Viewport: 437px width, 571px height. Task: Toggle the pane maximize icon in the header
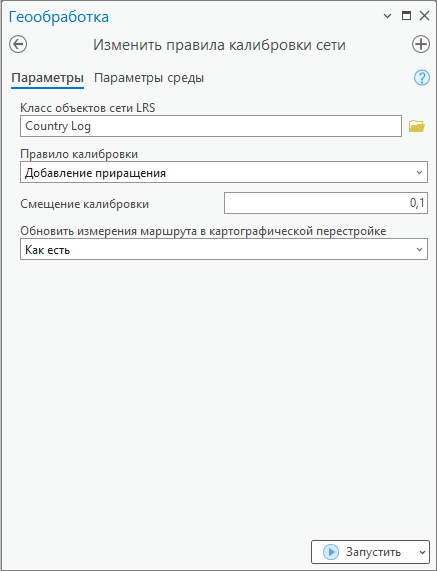(406, 16)
